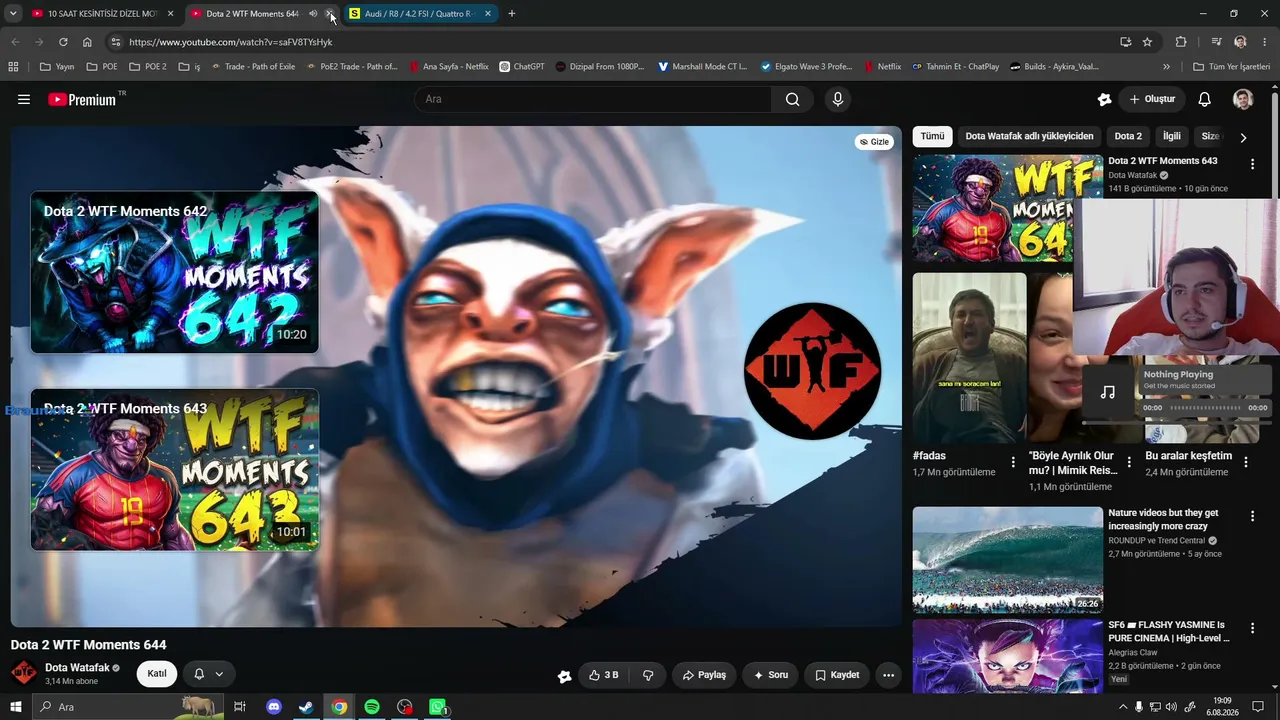The height and width of the screenshot is (720, 1280).
Task: Open Chrome apps grid in bookmarks bar
Action: [x=13, y=67]
